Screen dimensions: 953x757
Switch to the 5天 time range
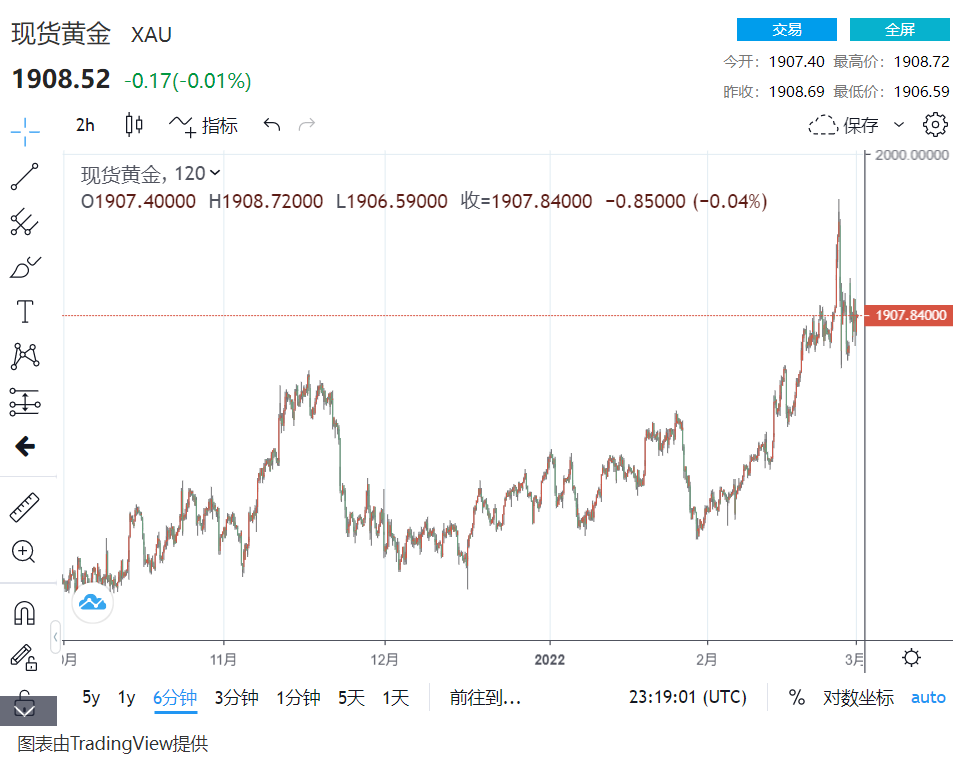(351, 698)
